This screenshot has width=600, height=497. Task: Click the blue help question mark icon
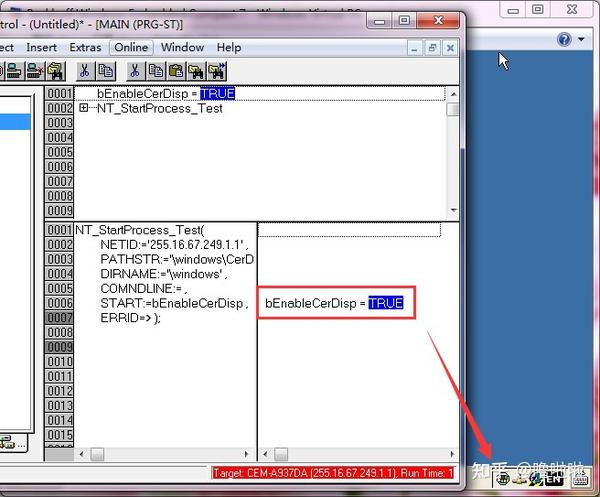(564, 39)
